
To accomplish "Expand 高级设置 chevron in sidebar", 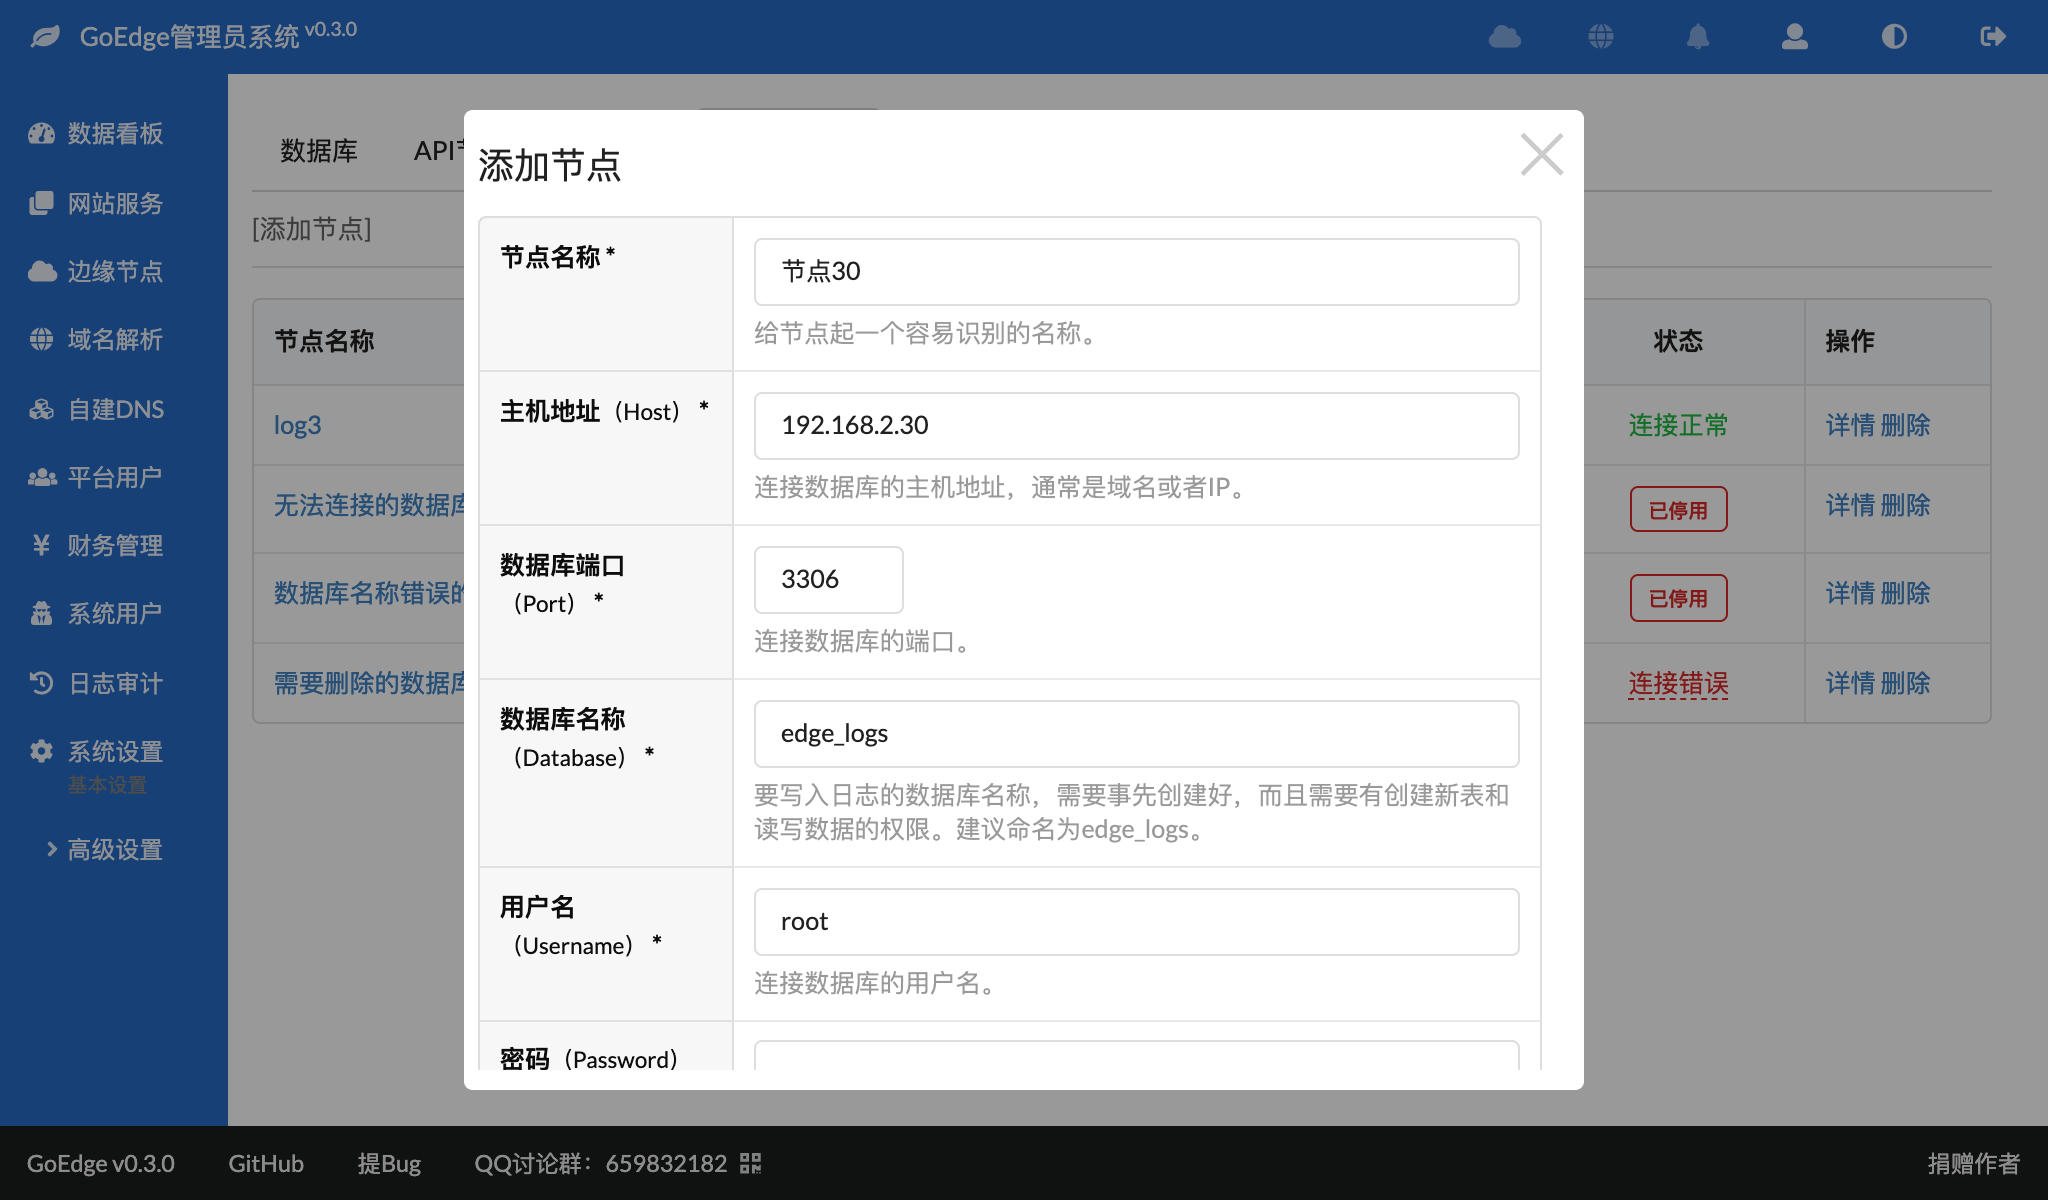I will coord(52,849).
